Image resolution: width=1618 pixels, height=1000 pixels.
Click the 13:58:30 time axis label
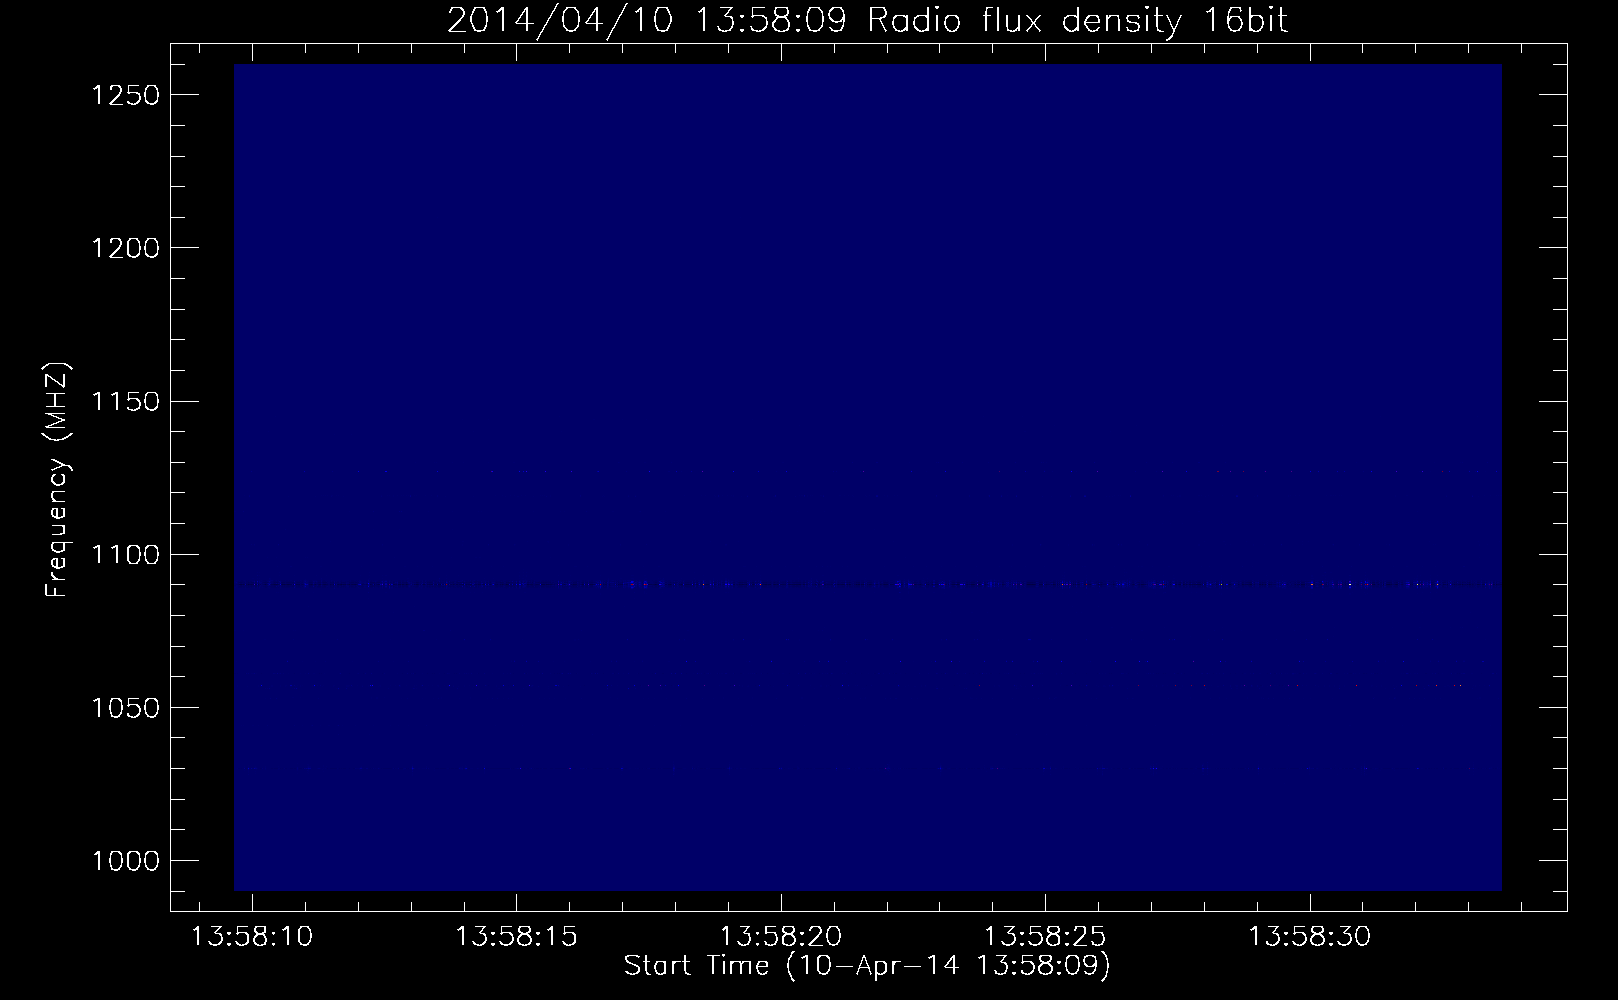pos(1310,938)
